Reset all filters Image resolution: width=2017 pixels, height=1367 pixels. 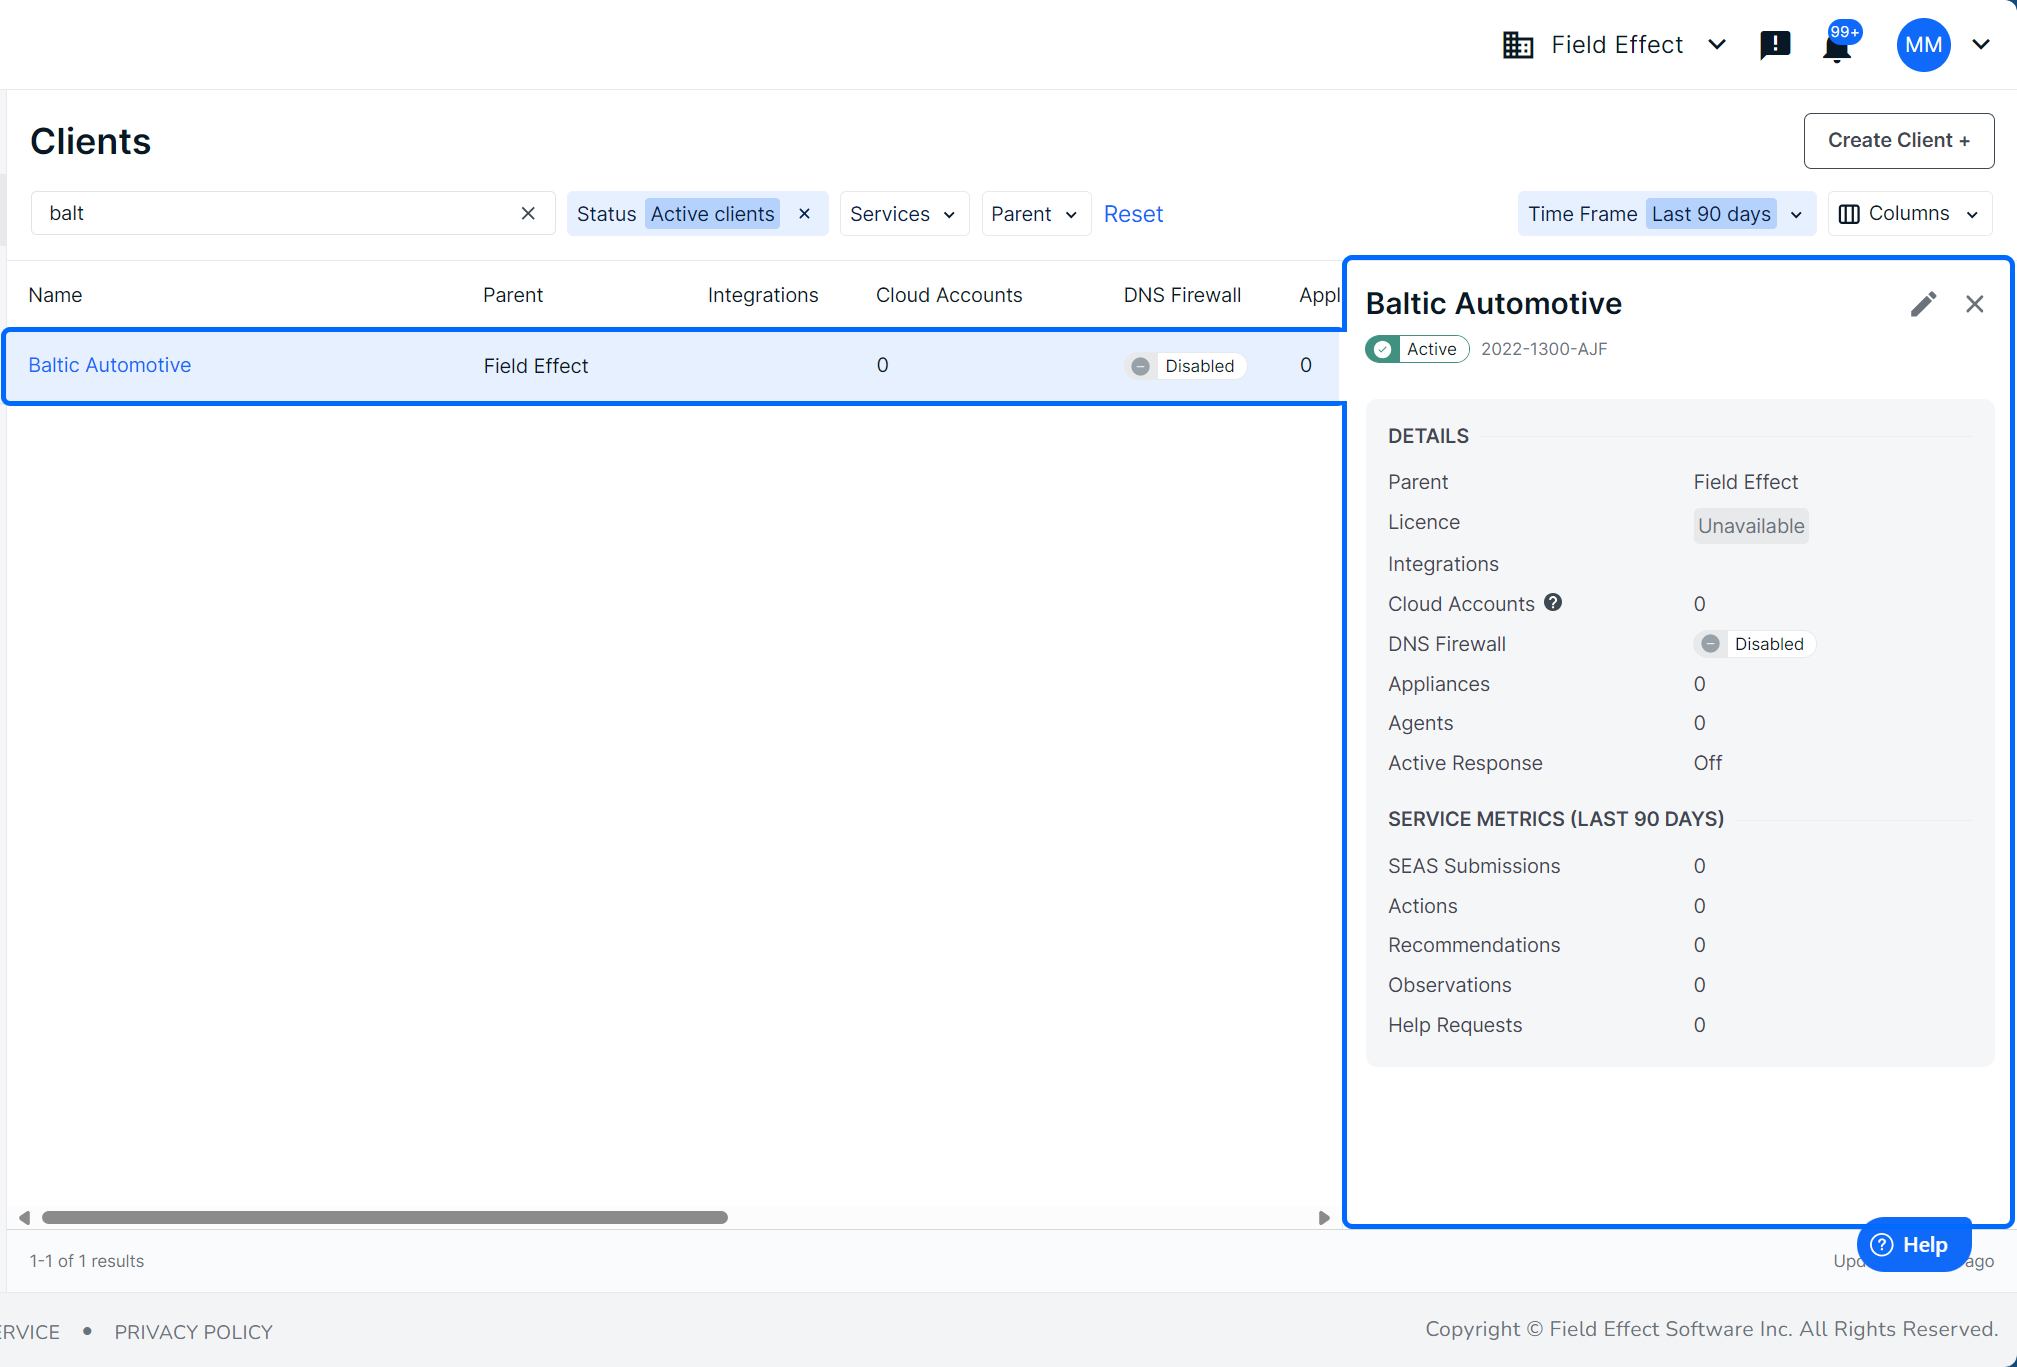[1133, 214]
